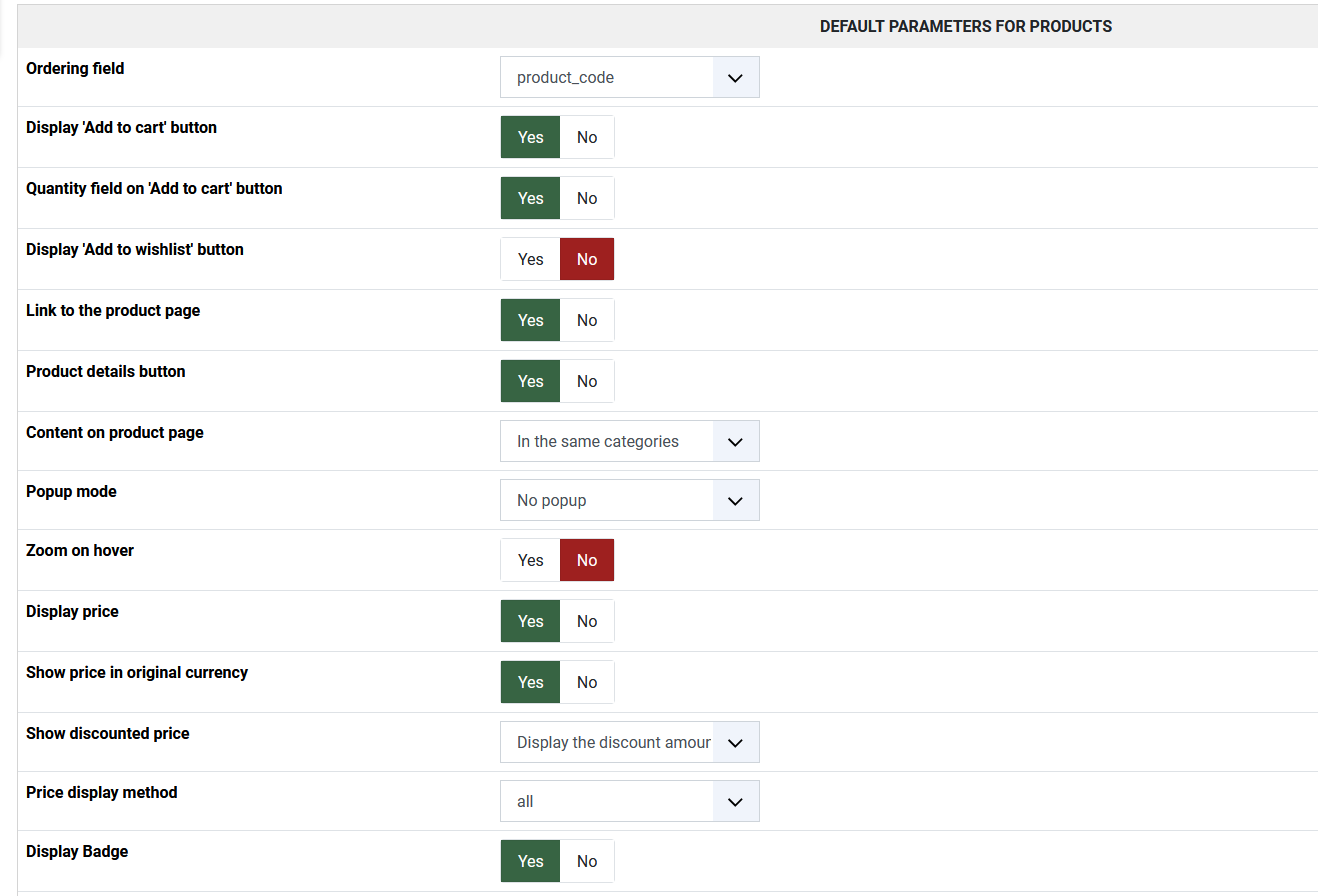Select No for Product details button

587,381
